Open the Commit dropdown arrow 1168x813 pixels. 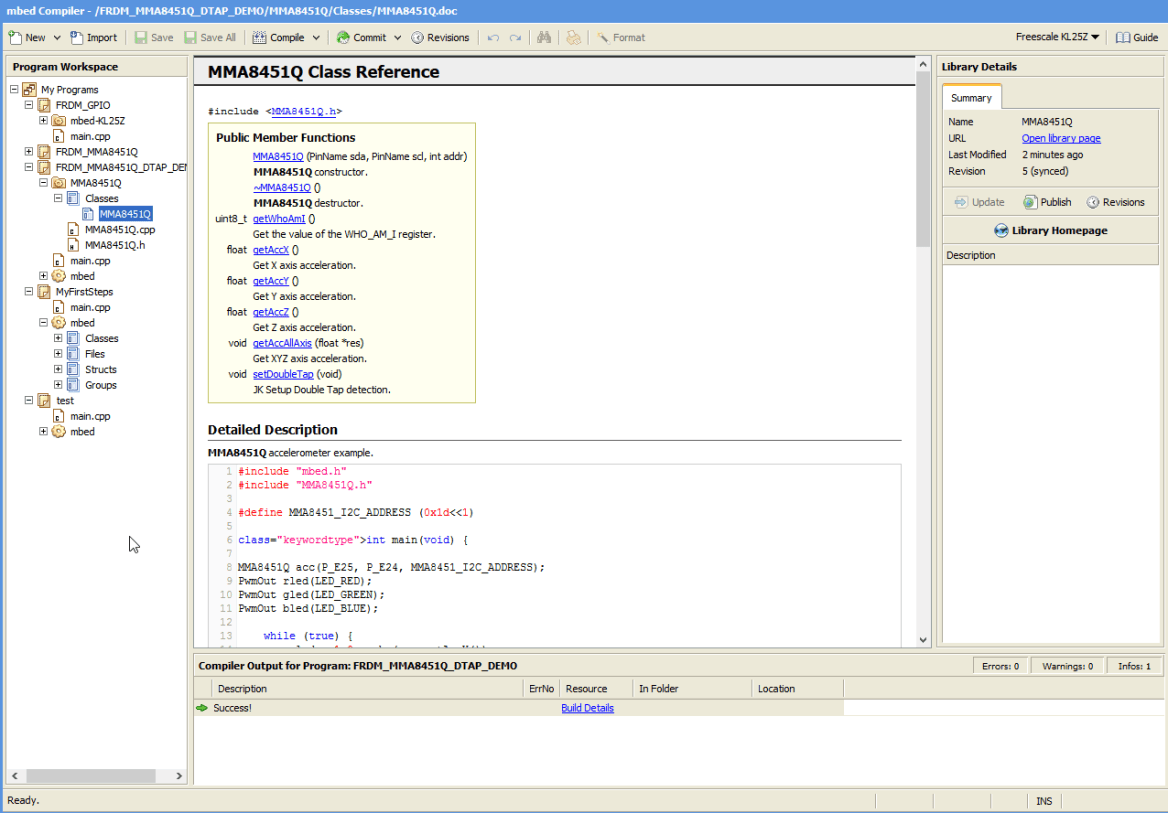tap(398, 37)
